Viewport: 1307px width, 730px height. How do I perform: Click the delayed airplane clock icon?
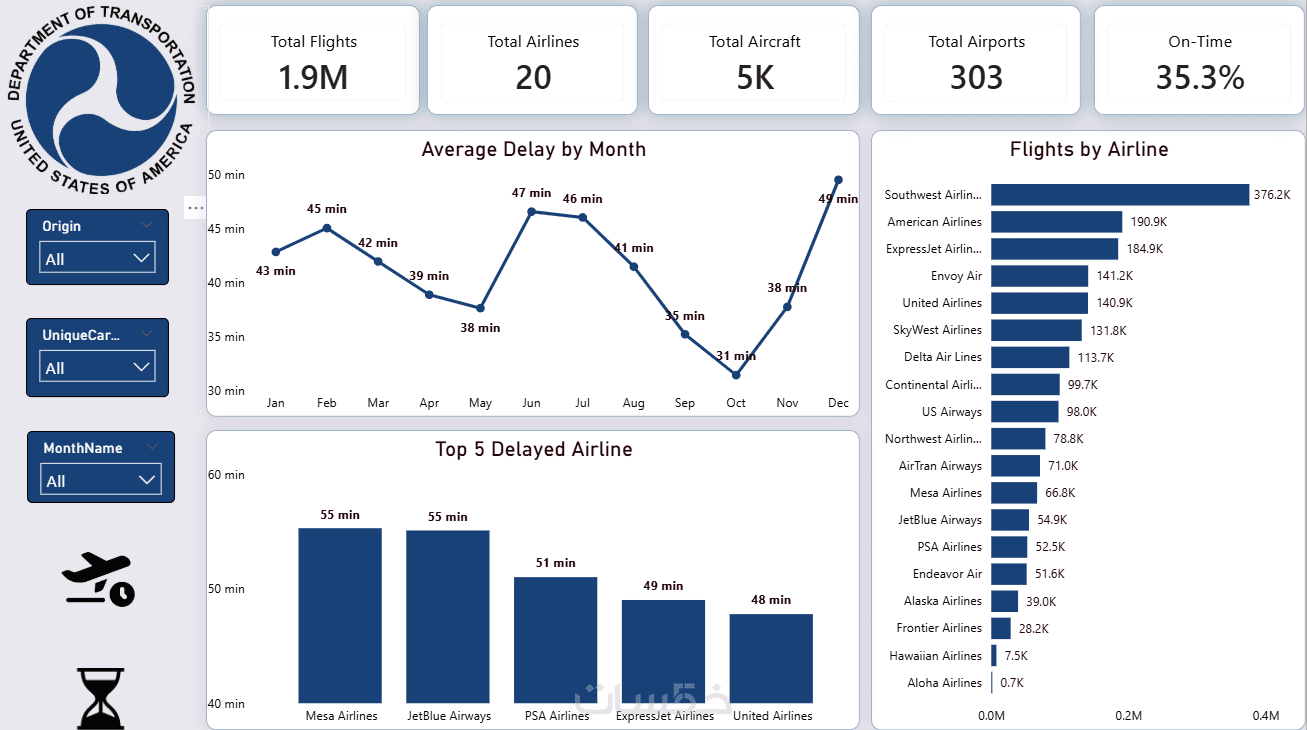click(97, 580)
